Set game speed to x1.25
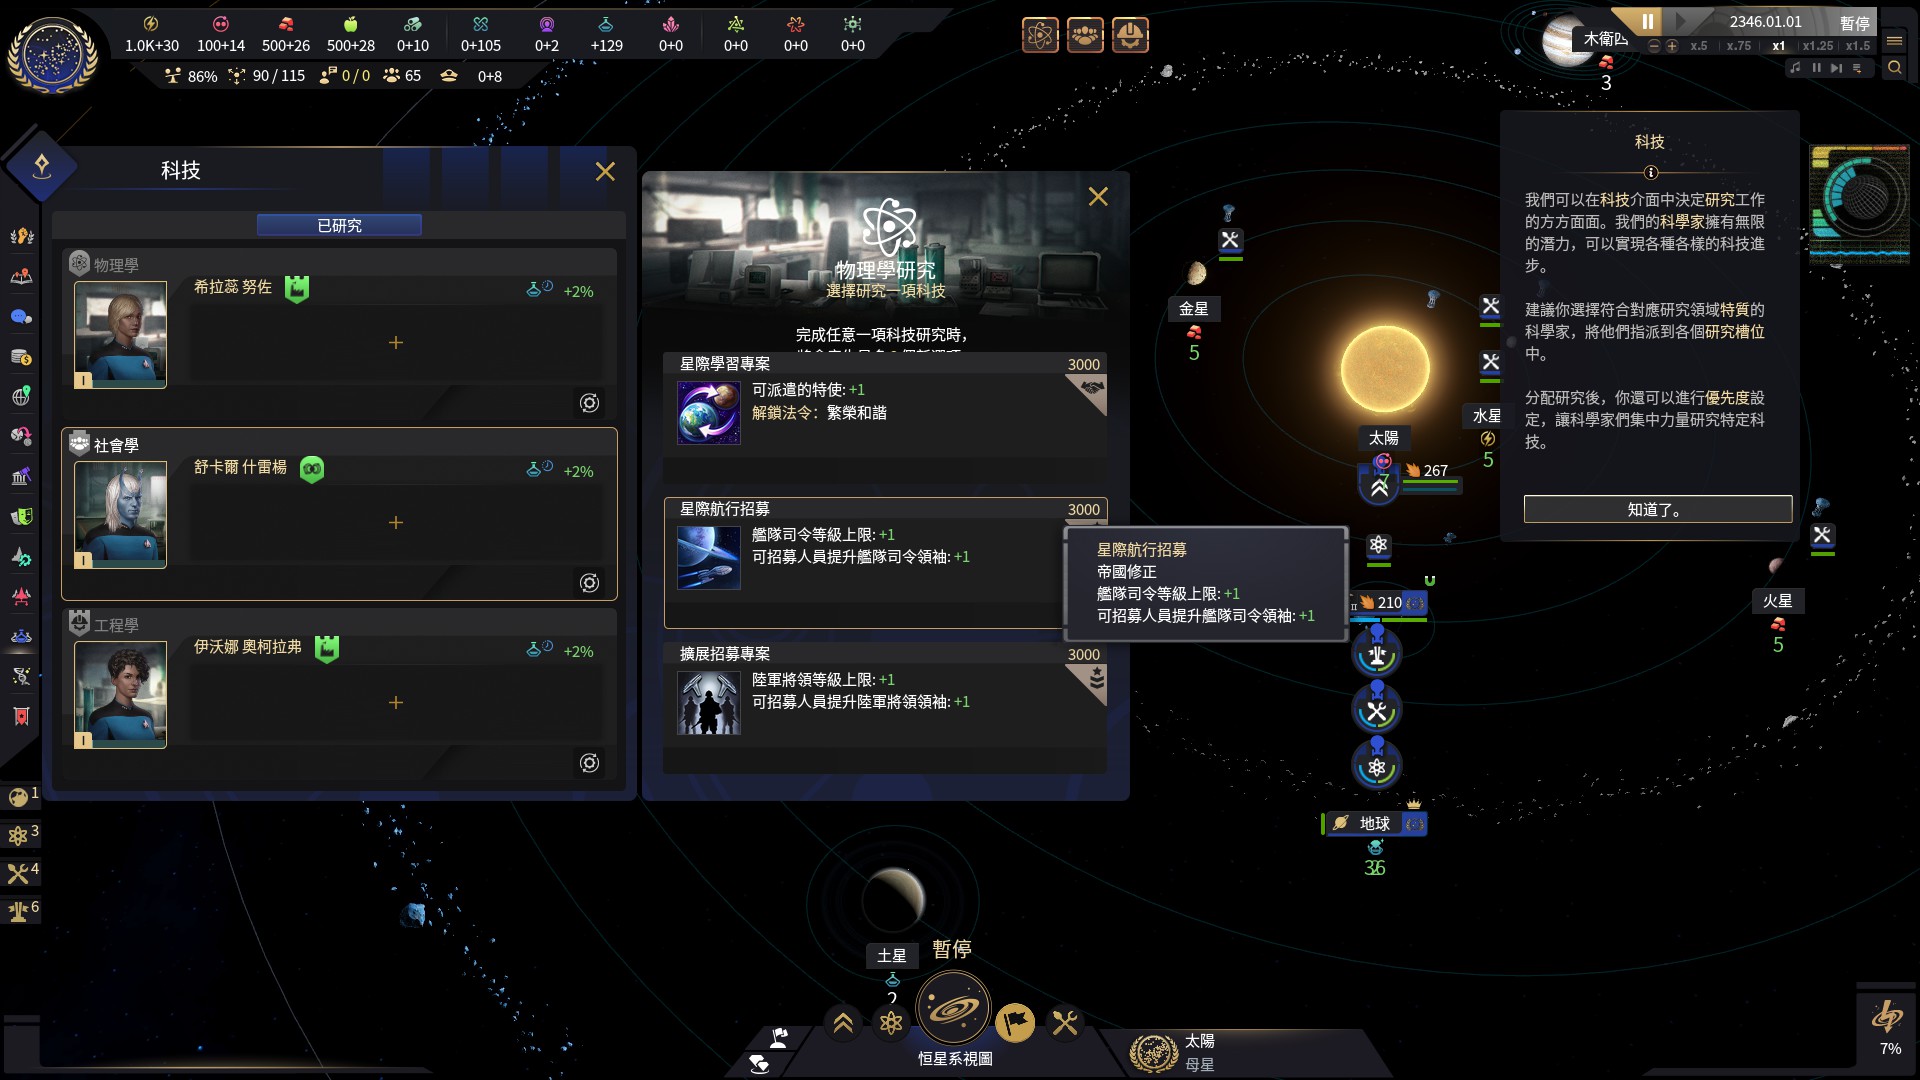Screen dimensions: 1920x1080 click(x=1818, y=46)
